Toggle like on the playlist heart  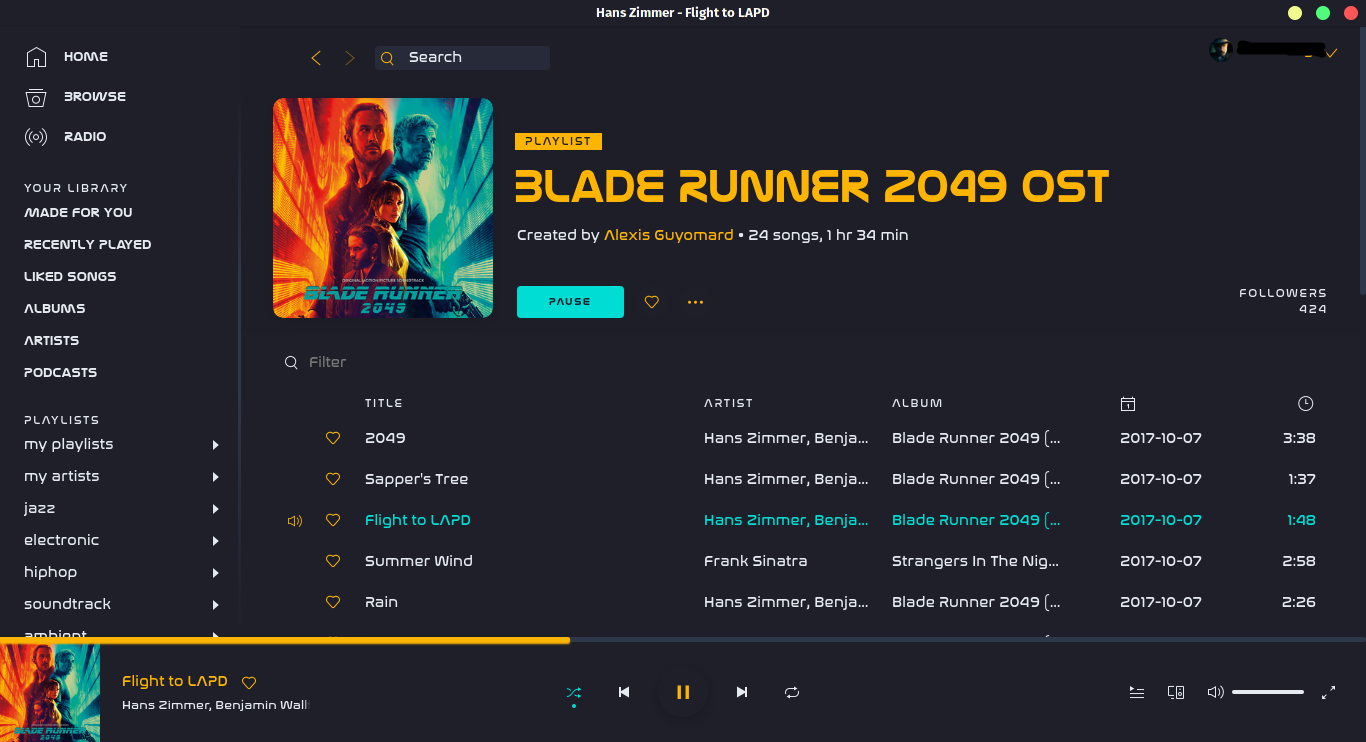652,302
